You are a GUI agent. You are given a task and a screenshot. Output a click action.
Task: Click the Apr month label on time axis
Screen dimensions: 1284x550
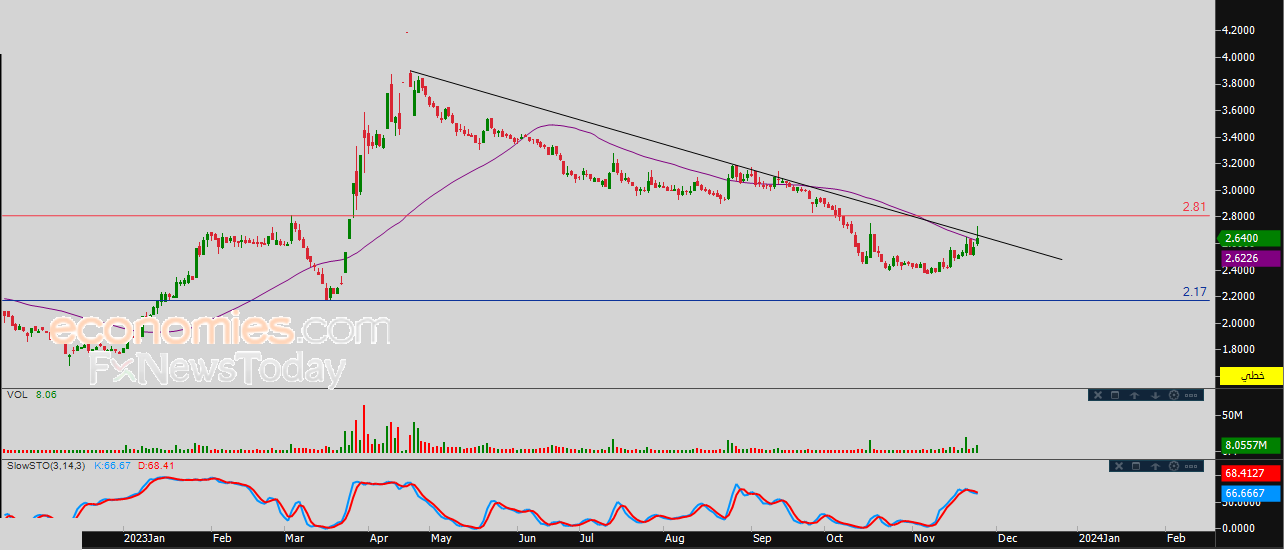pos(380,538)
